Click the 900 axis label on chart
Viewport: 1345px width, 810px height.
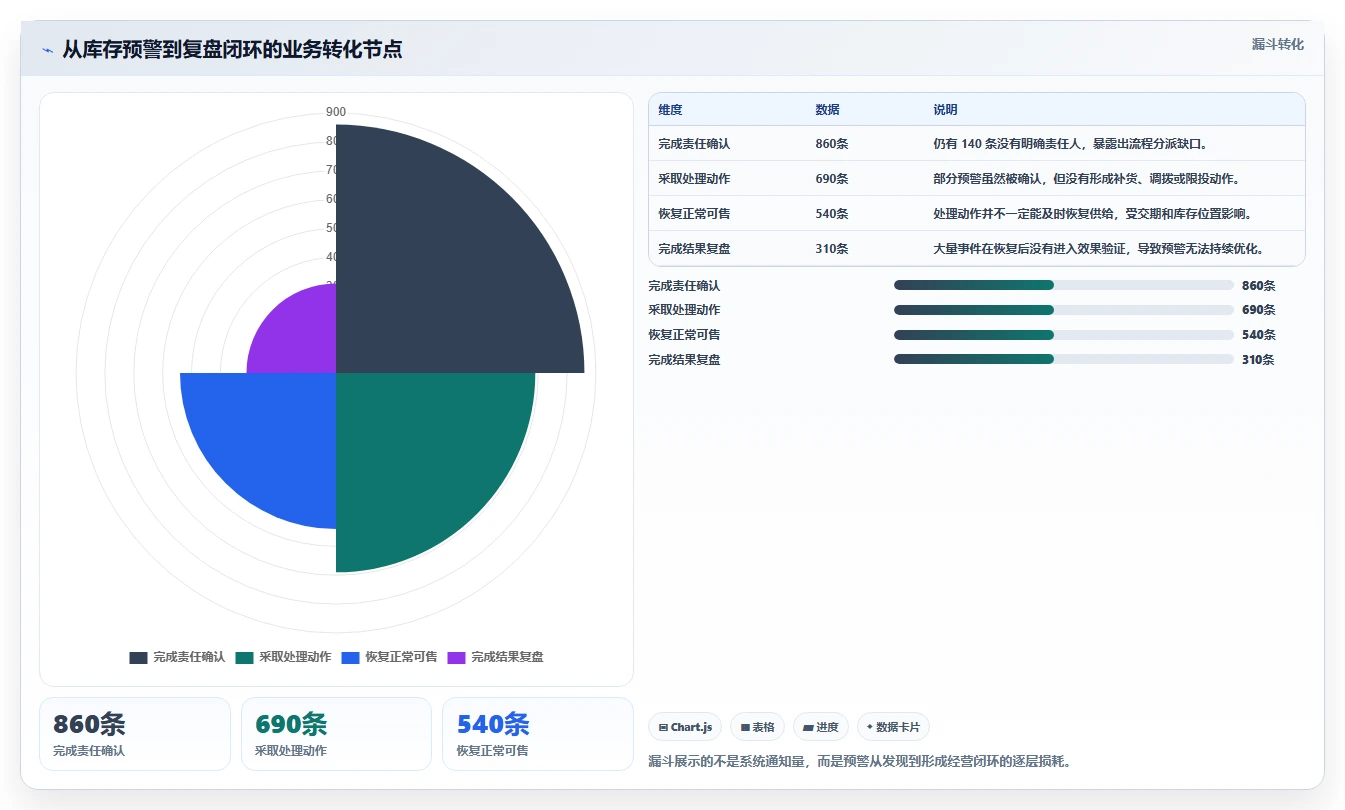[336, 112]
